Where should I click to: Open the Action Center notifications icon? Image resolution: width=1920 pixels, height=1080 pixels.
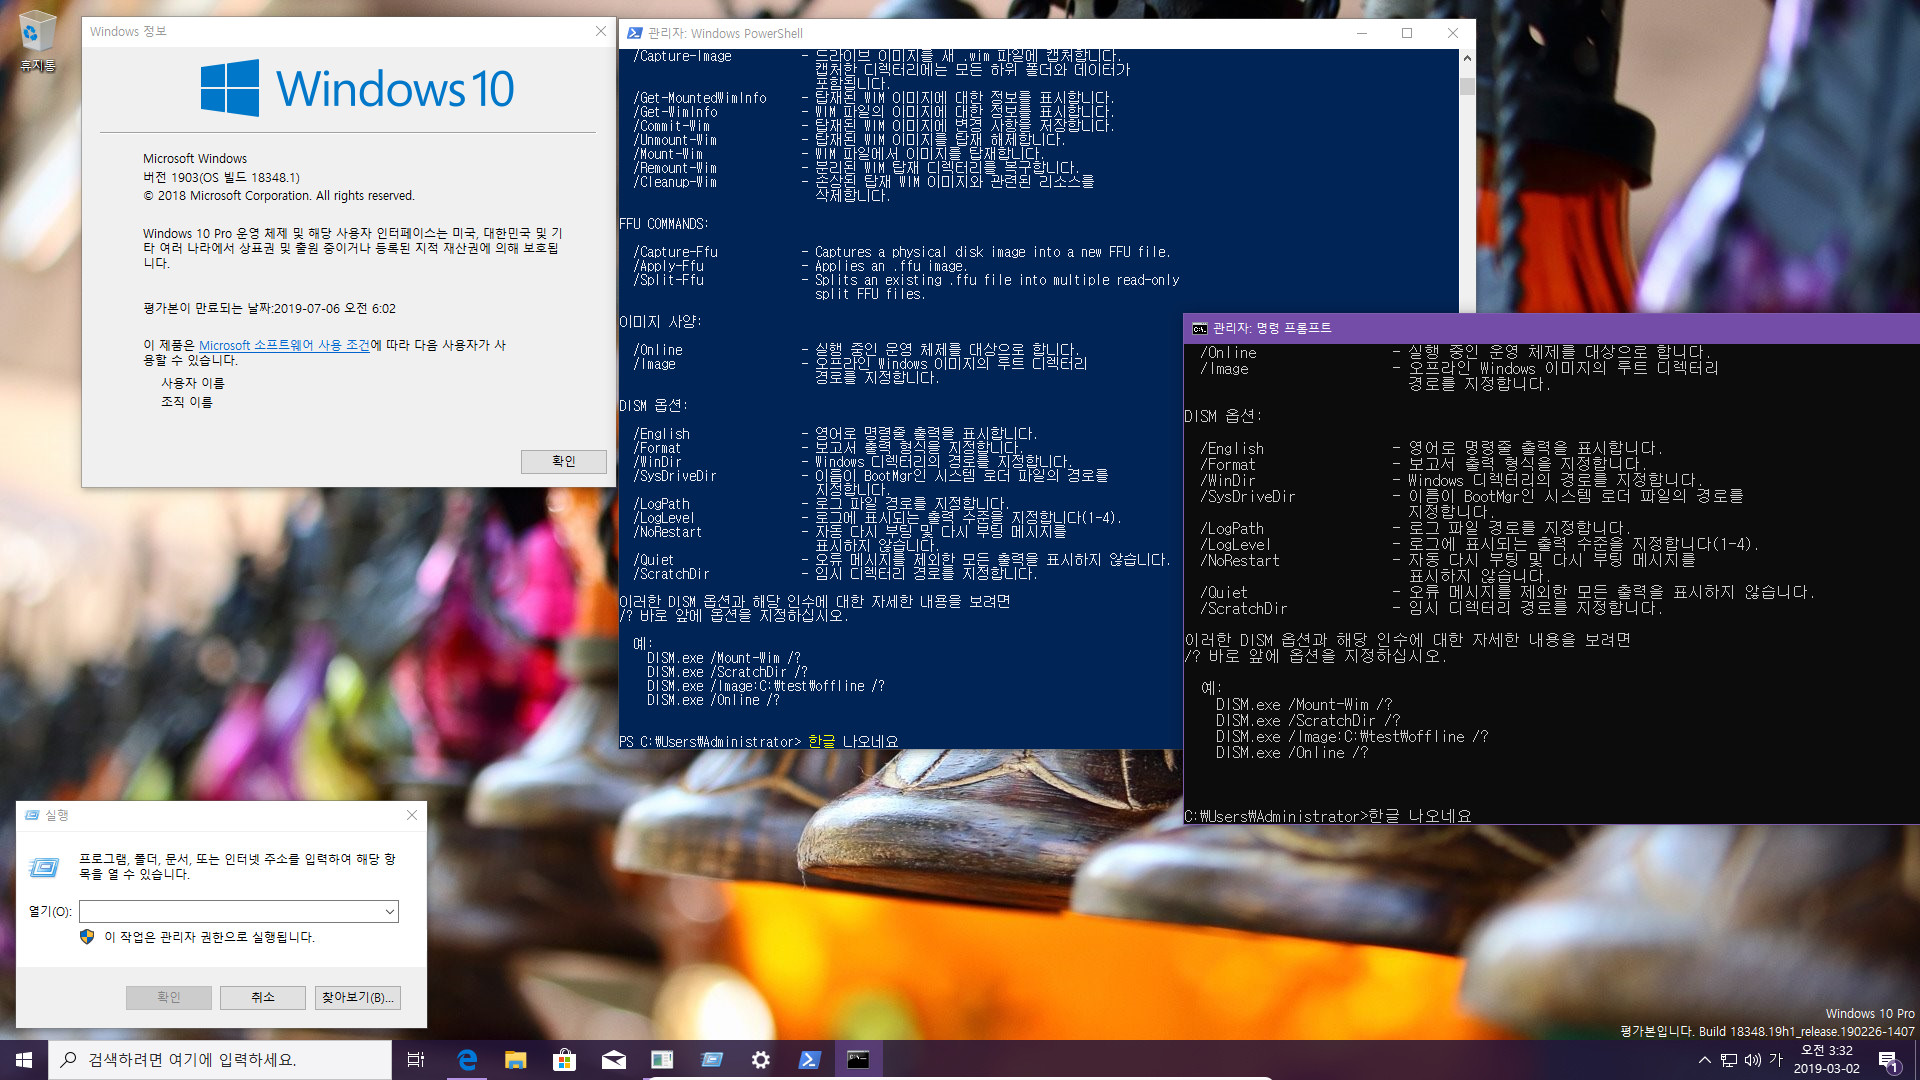(x=1889, y=1060)
